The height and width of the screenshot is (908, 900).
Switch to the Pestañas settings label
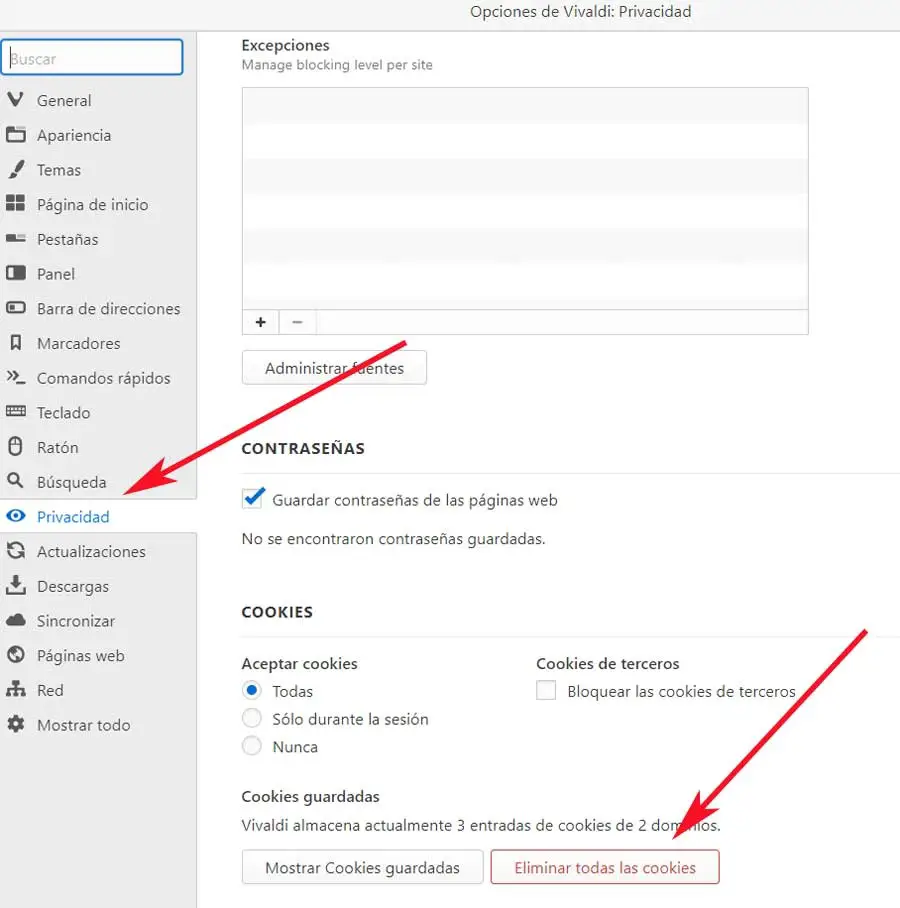pyautogui.click(x=68, y=240)
